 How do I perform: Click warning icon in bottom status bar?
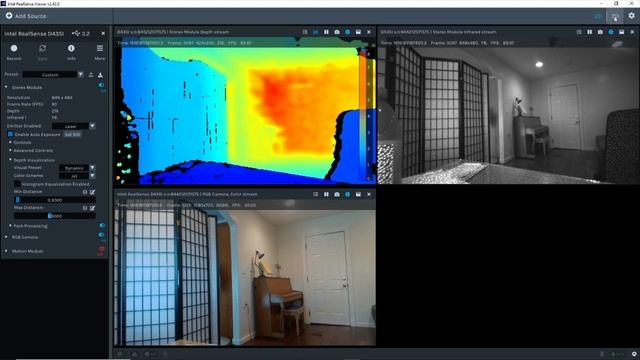134,354
